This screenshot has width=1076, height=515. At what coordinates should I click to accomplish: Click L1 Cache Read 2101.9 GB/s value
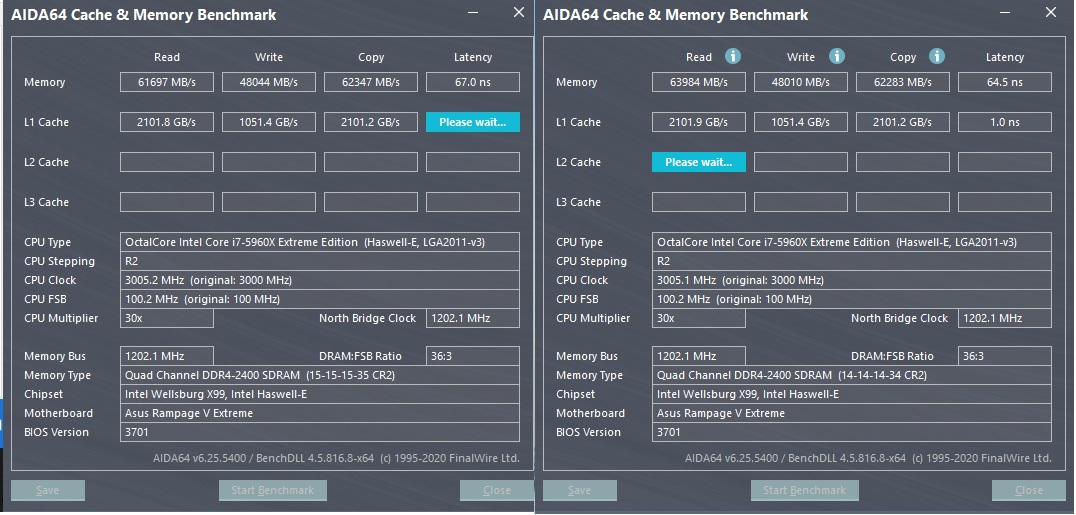pyautogui.click(x=699, y=122)
